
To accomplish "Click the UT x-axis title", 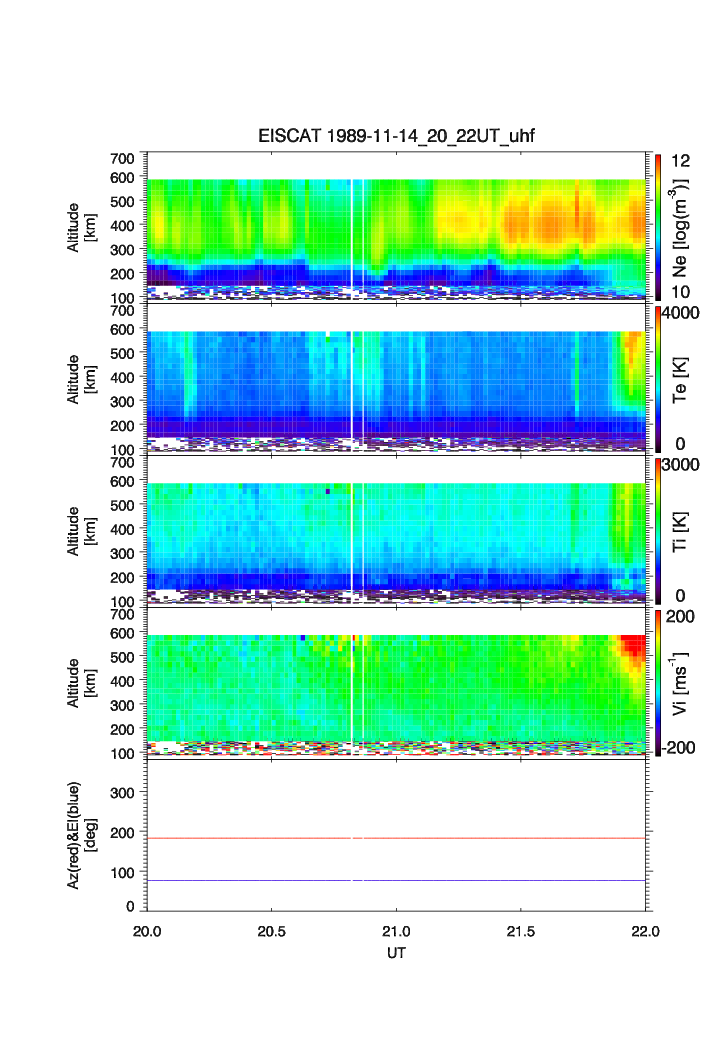I will 396,953.
